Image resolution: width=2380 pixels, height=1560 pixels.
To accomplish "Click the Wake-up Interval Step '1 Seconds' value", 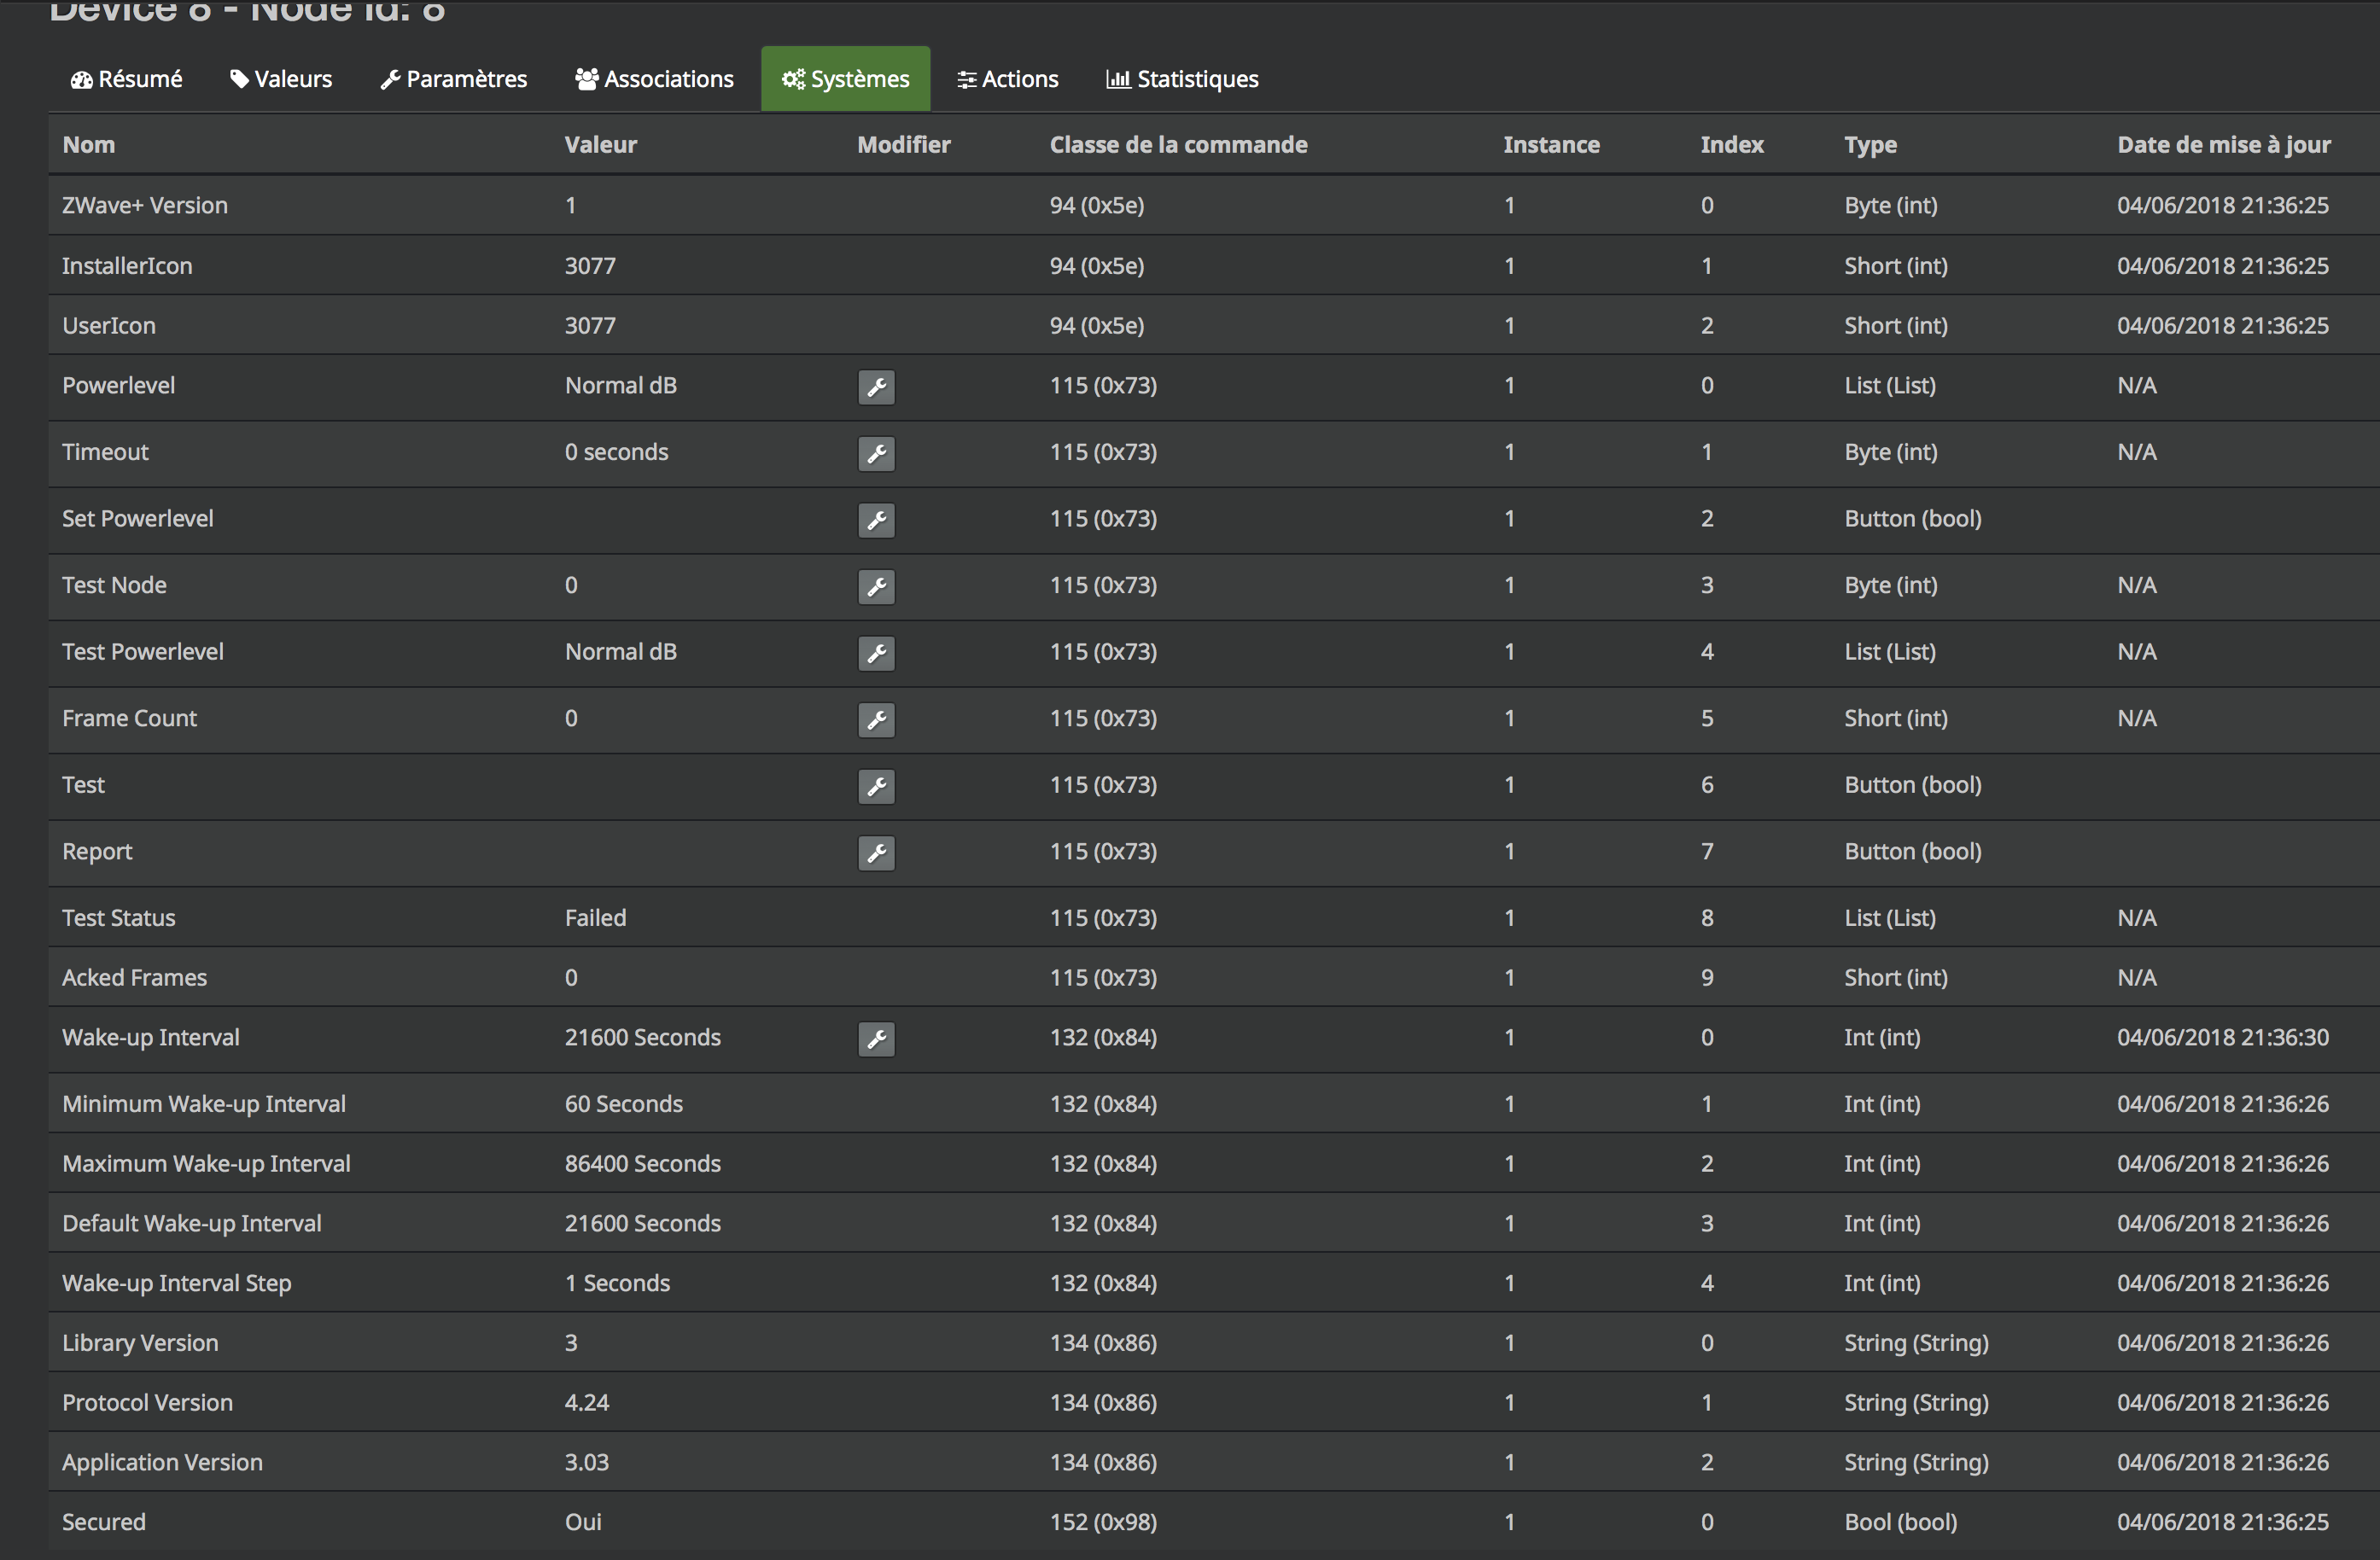I will coord(618,1283).
